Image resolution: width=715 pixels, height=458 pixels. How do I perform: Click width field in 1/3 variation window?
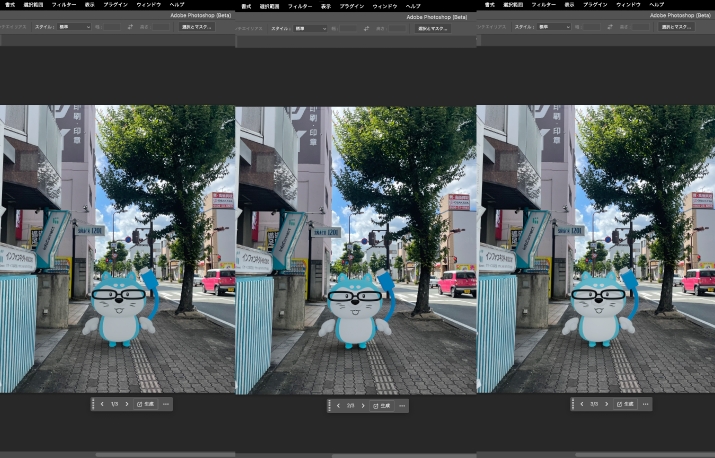click(112, 27)
